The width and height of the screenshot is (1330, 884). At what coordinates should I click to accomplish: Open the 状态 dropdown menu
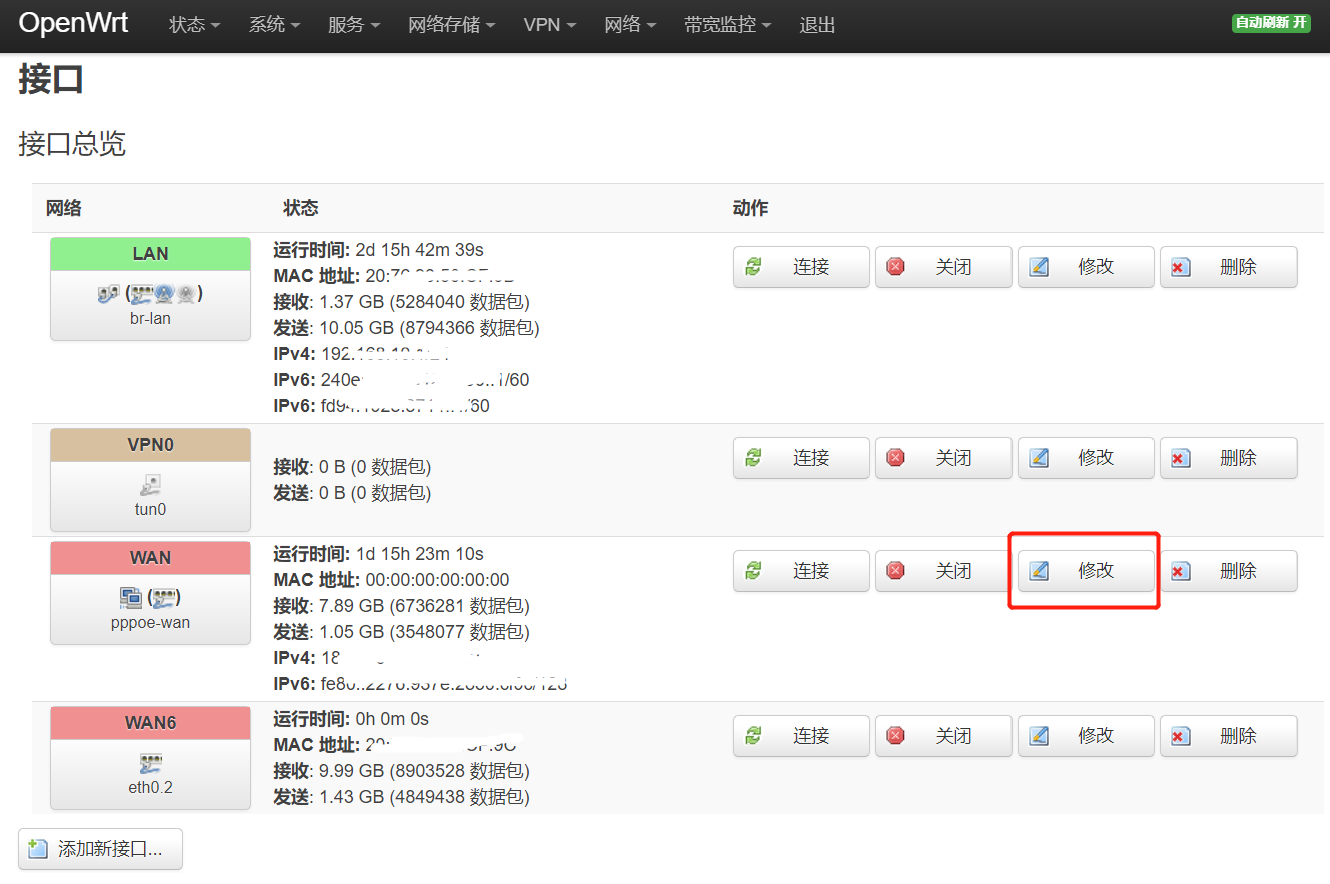tap(193, 25)
